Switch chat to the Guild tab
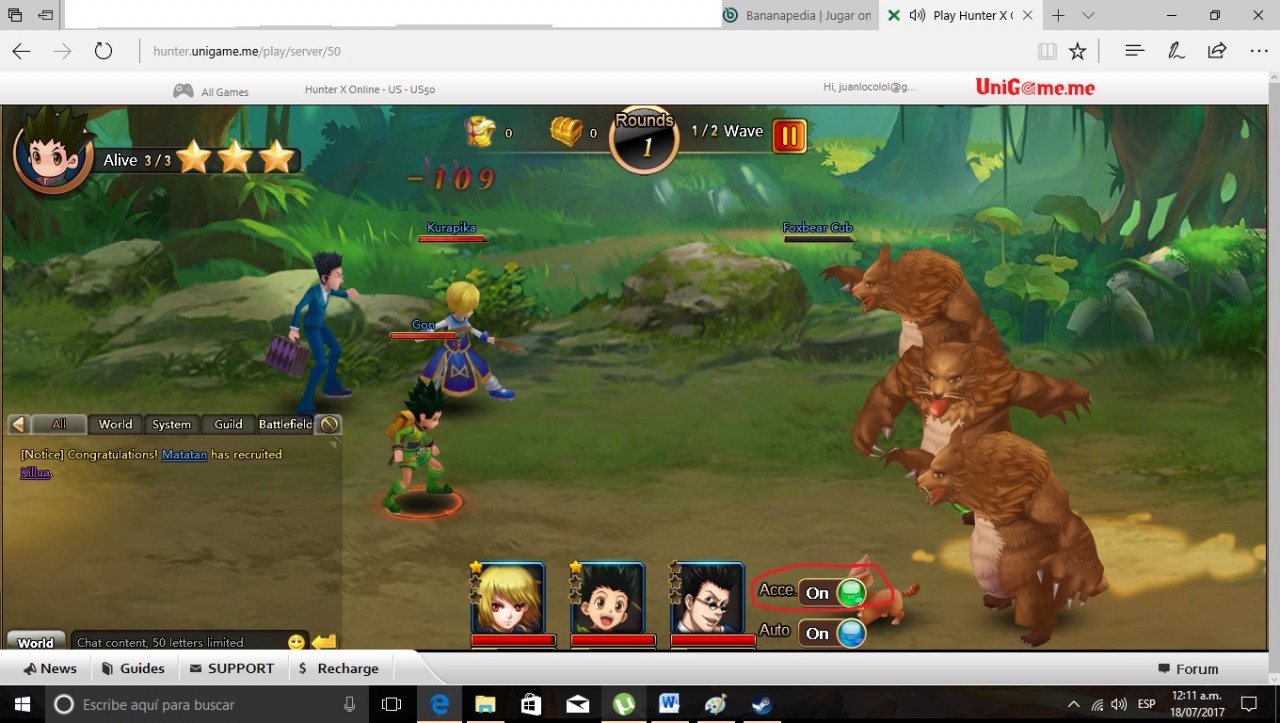Viewport: 1280px width, 723px height. coord(229,424)
